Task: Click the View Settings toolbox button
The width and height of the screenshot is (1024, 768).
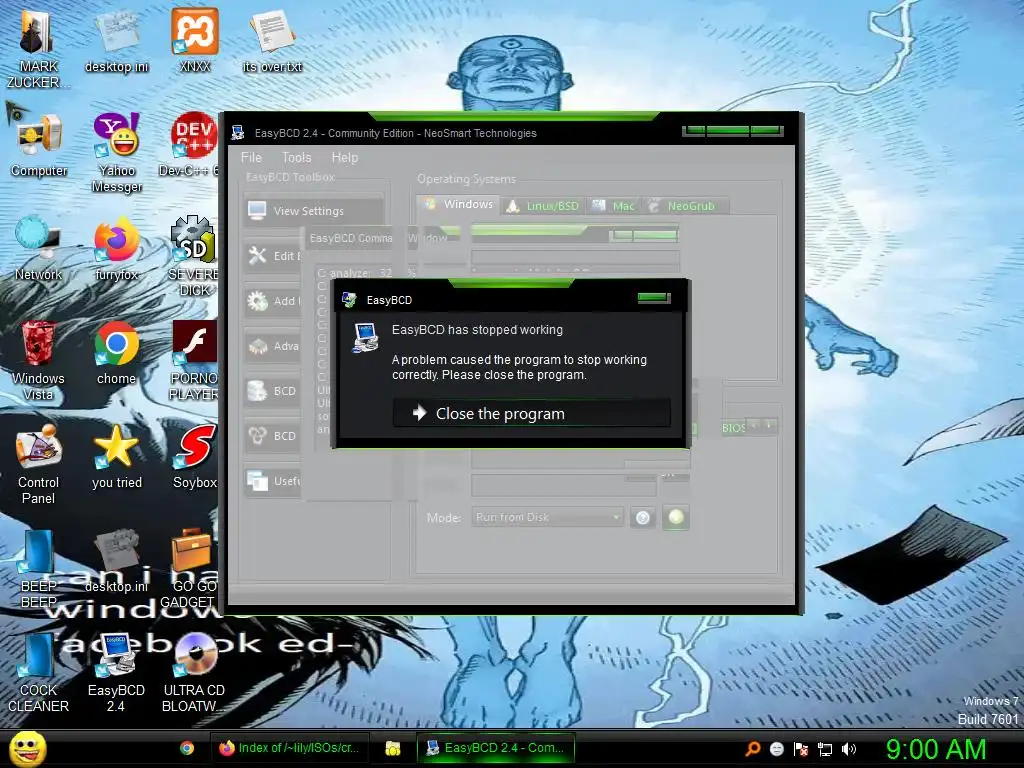Action: tap(313, 210)
